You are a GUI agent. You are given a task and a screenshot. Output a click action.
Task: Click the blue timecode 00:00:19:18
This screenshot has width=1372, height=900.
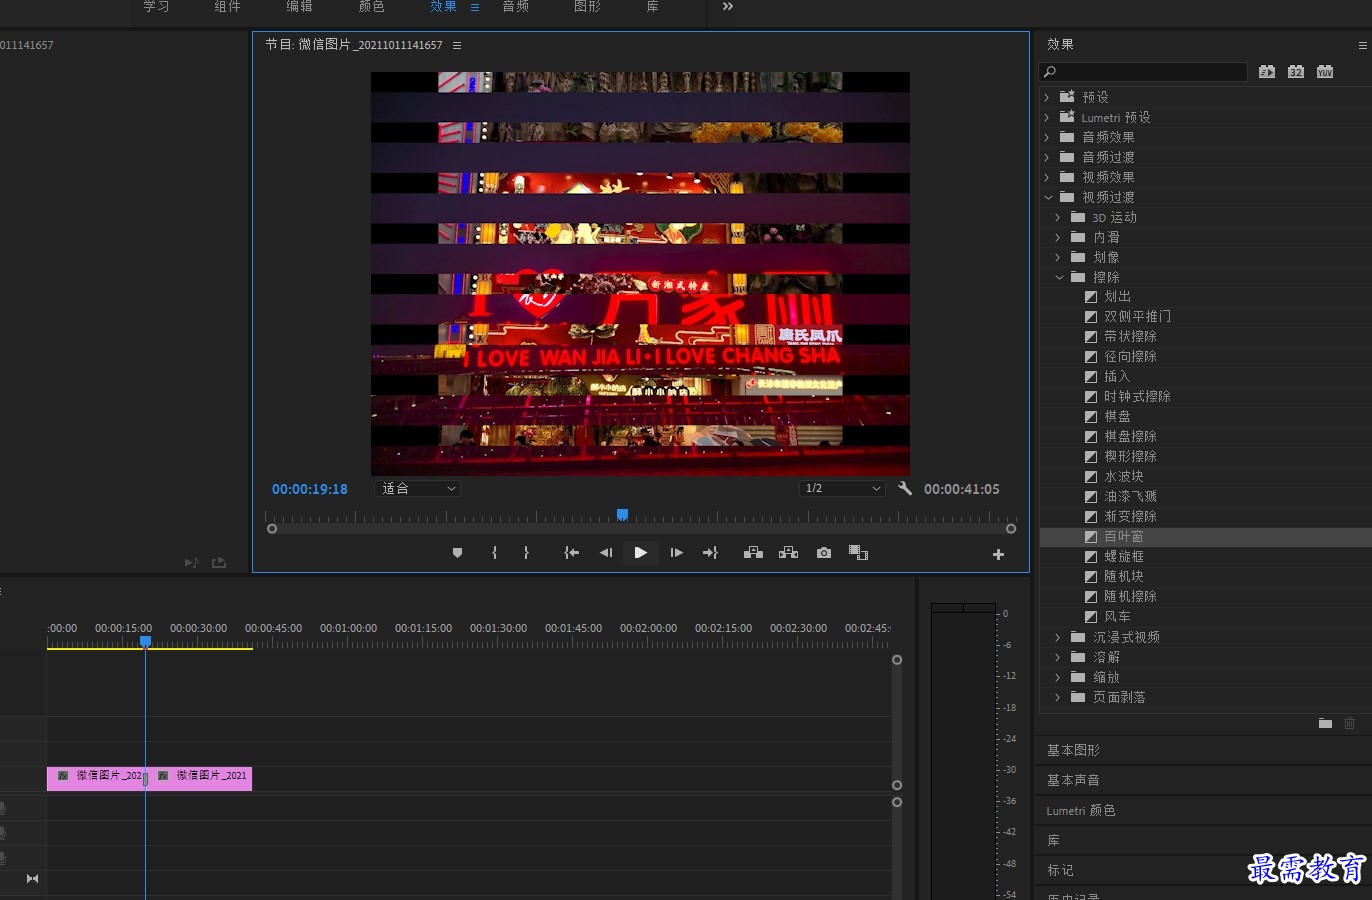coord(310,489)
